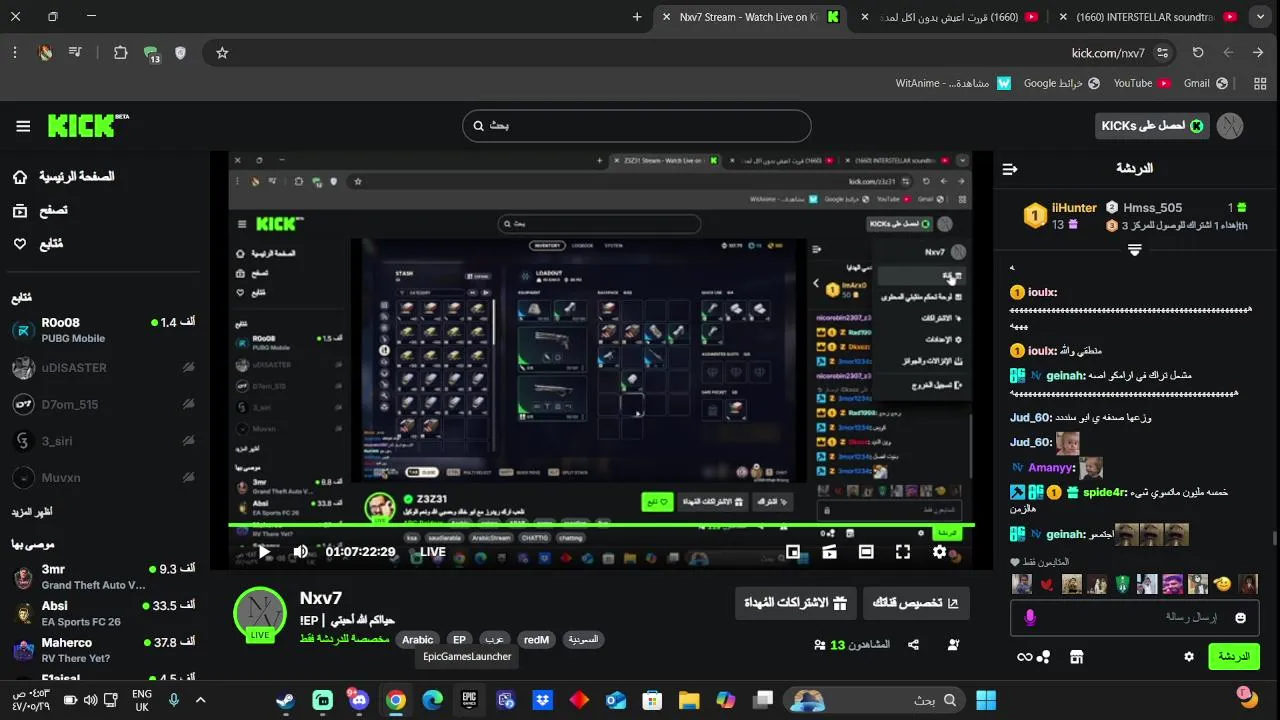Click the Kick search bar
Screen dimensions: 1280x720
637,126
